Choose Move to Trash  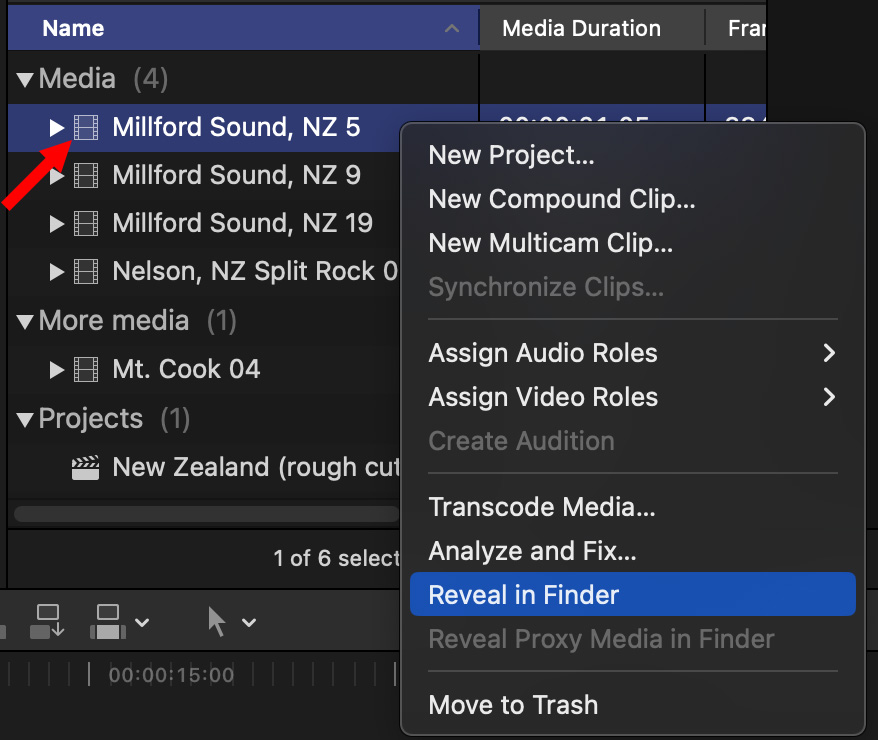513,705
